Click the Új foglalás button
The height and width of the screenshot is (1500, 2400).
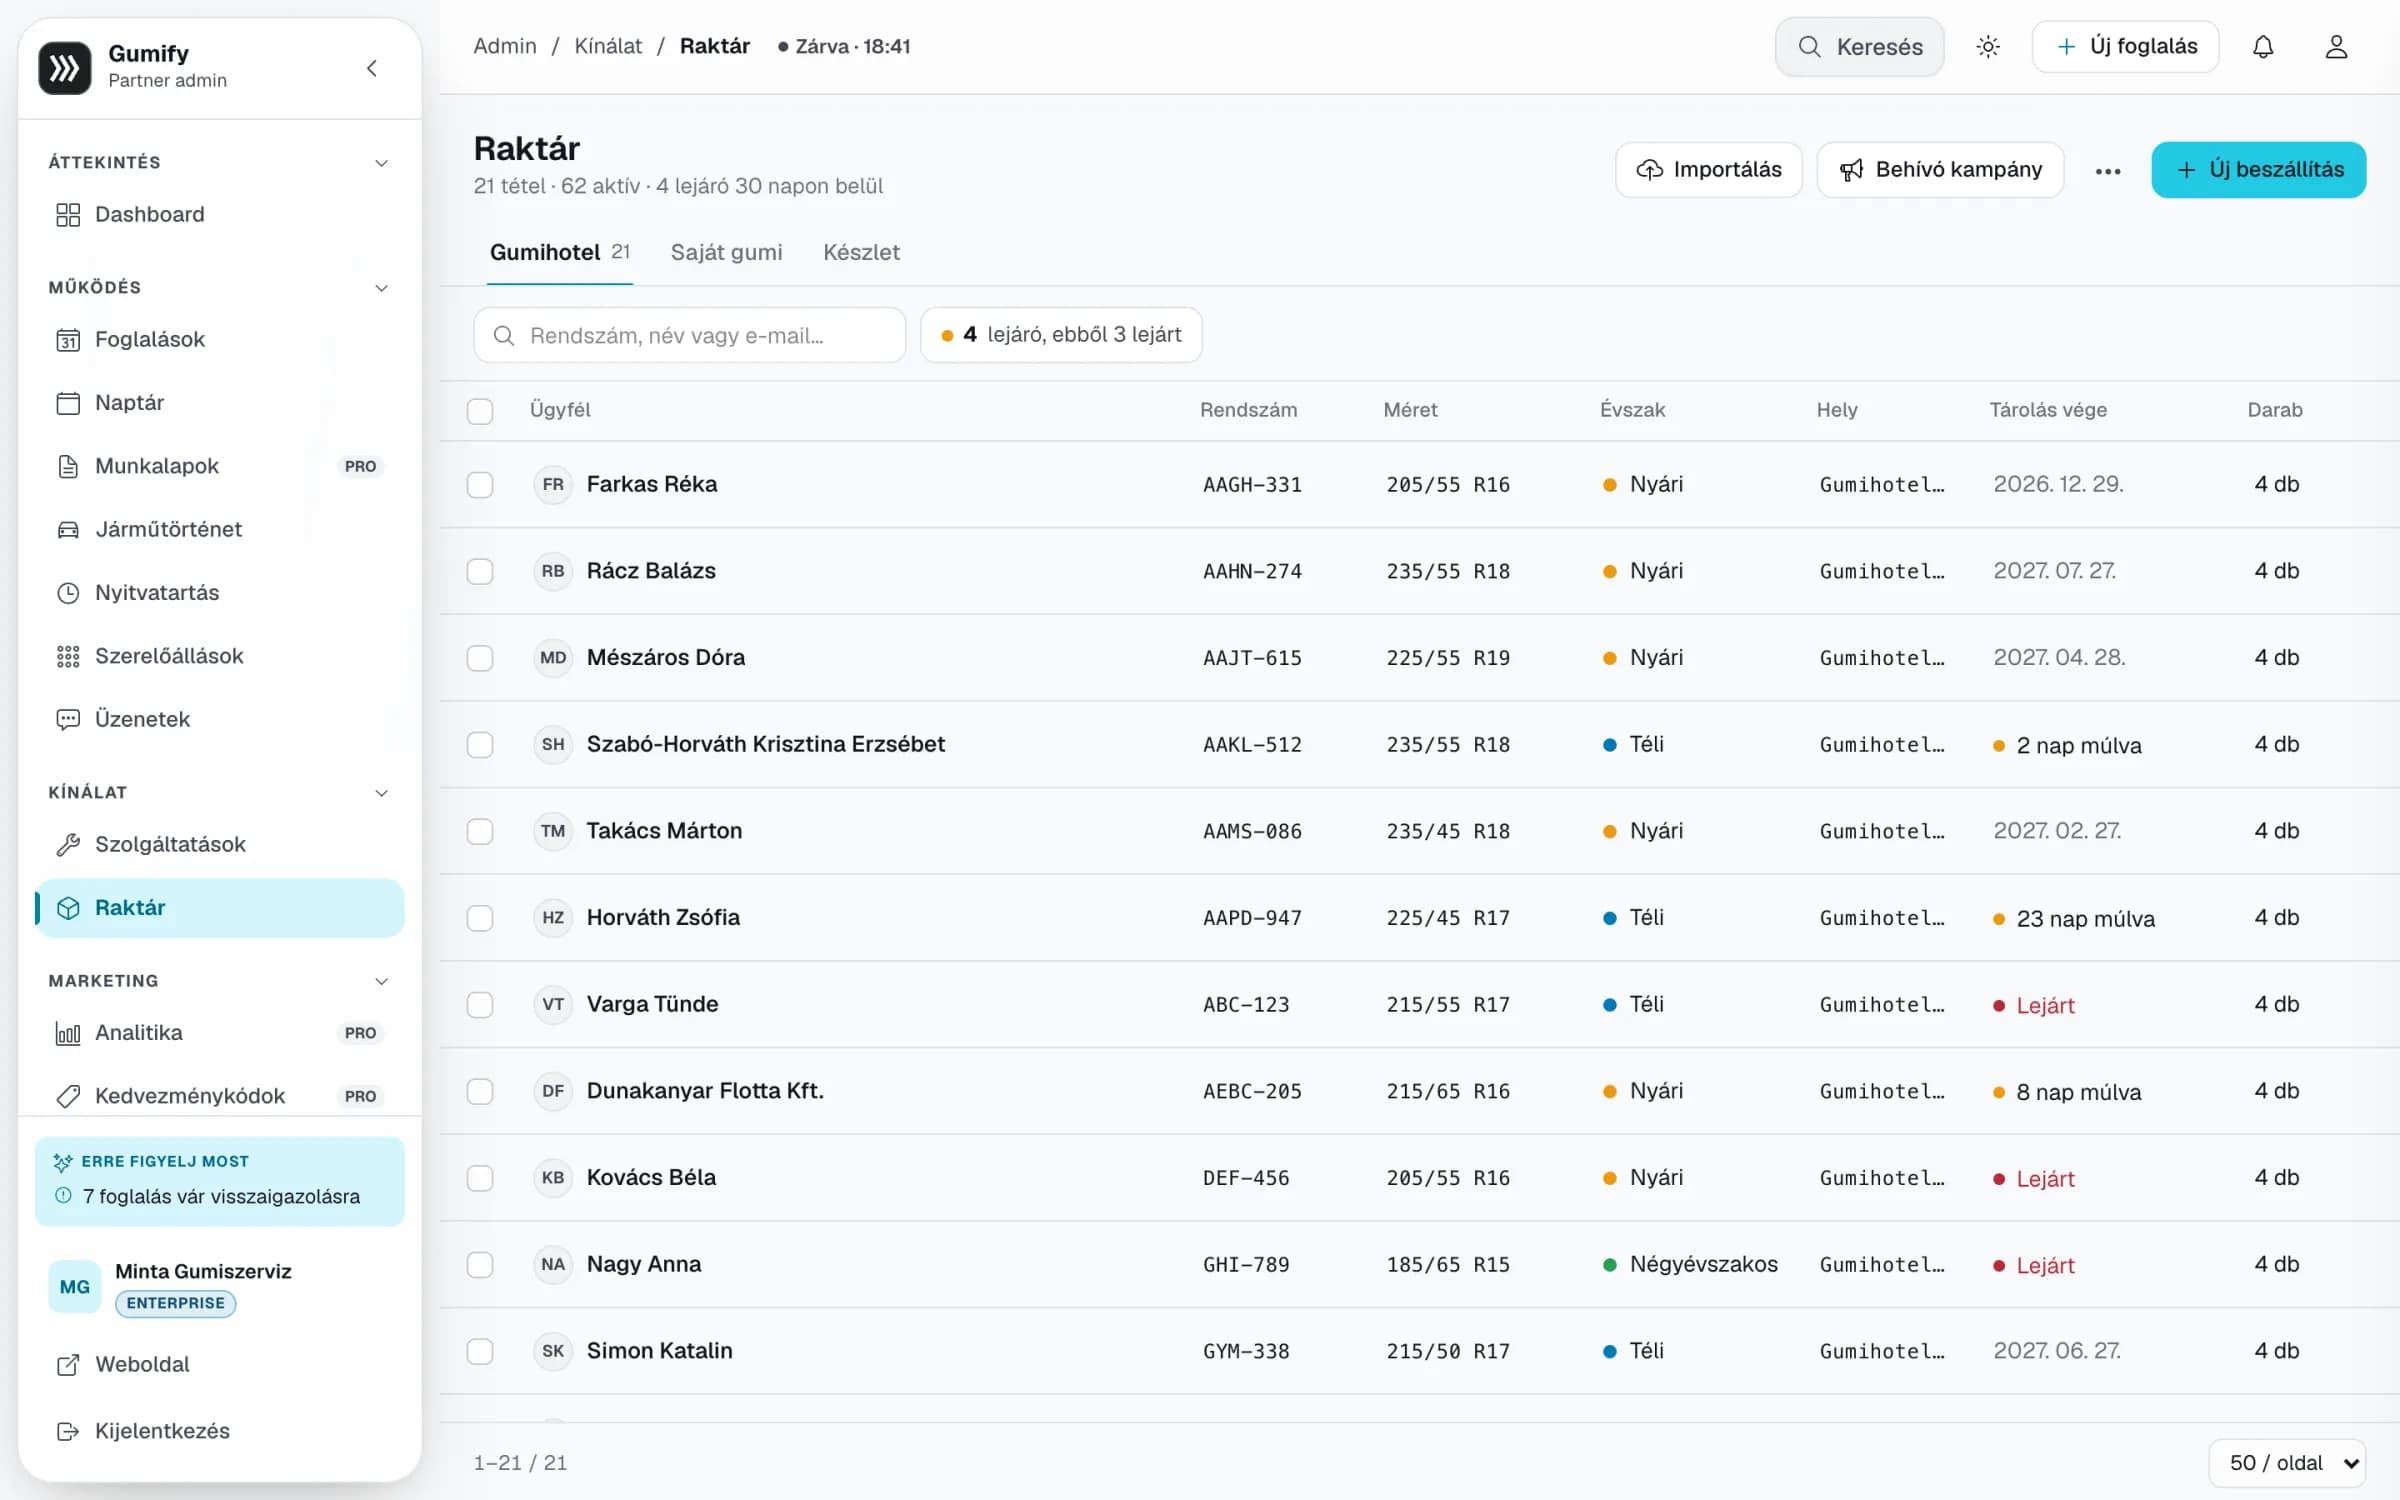[x=2126, y=47]
